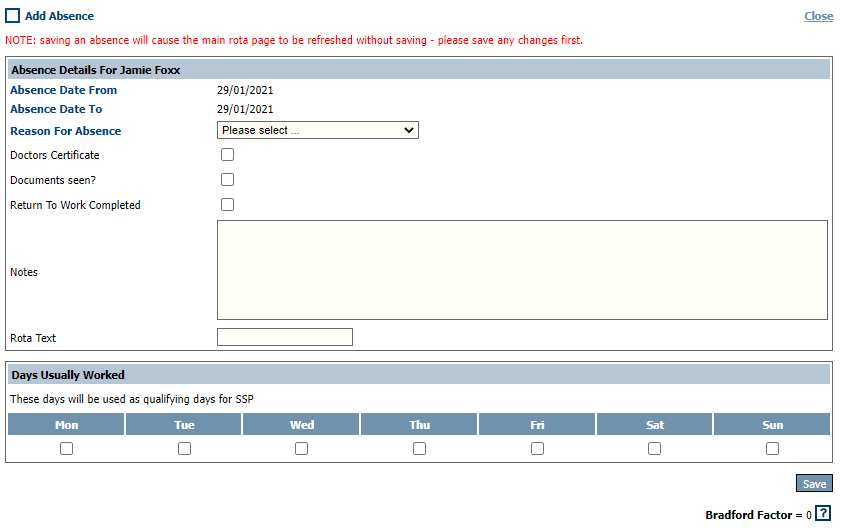Click the Reason For Absence label
The width and height of the screenshot is (841, 529).
65,131
